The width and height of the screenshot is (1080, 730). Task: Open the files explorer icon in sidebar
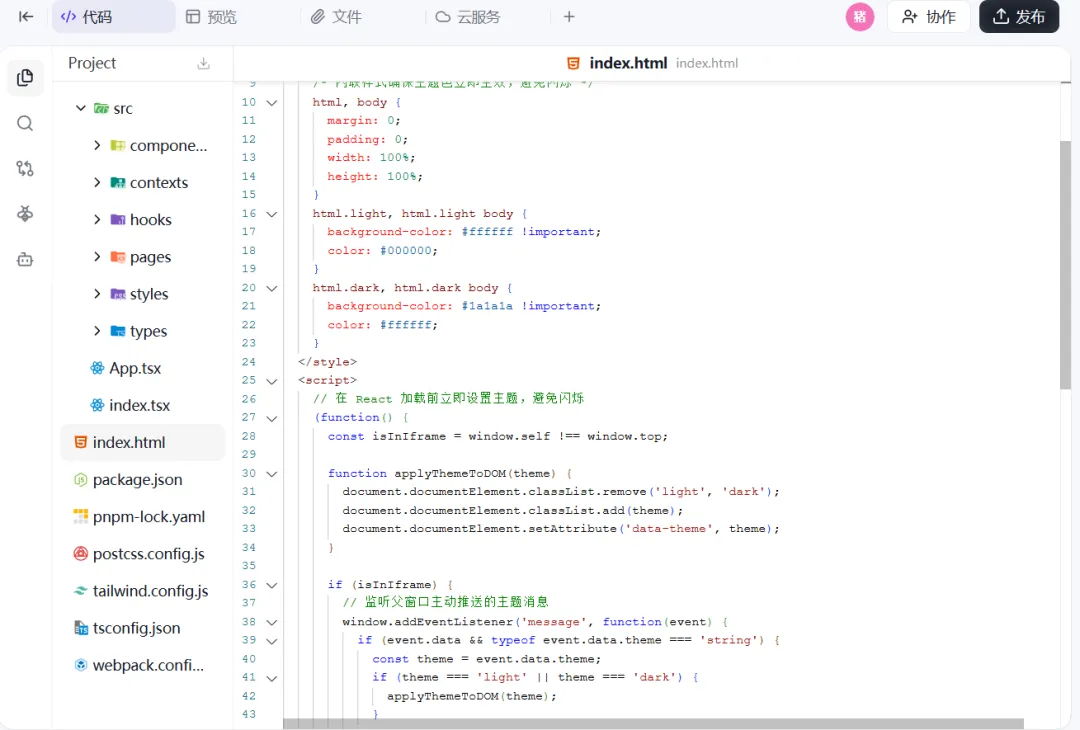pyautogui.click(x=25, y=78)
